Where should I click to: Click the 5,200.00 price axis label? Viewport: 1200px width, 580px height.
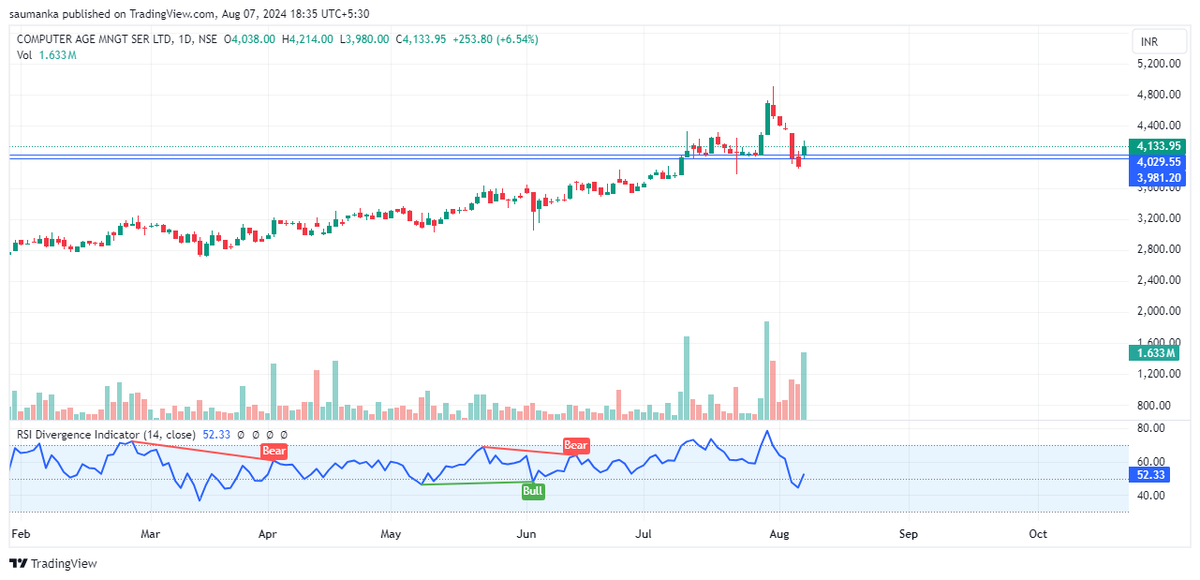(1159, 63)
